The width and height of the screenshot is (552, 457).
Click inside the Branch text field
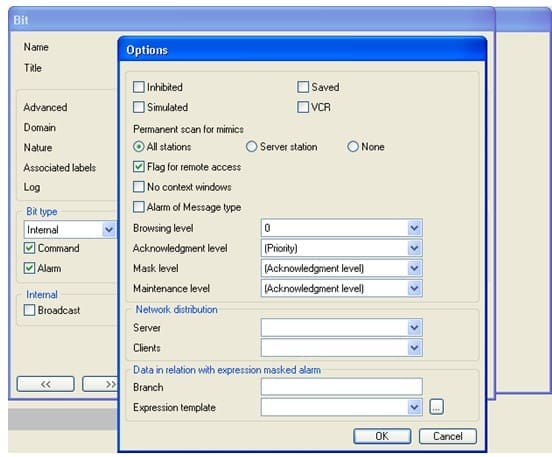(x=341, y=387)
